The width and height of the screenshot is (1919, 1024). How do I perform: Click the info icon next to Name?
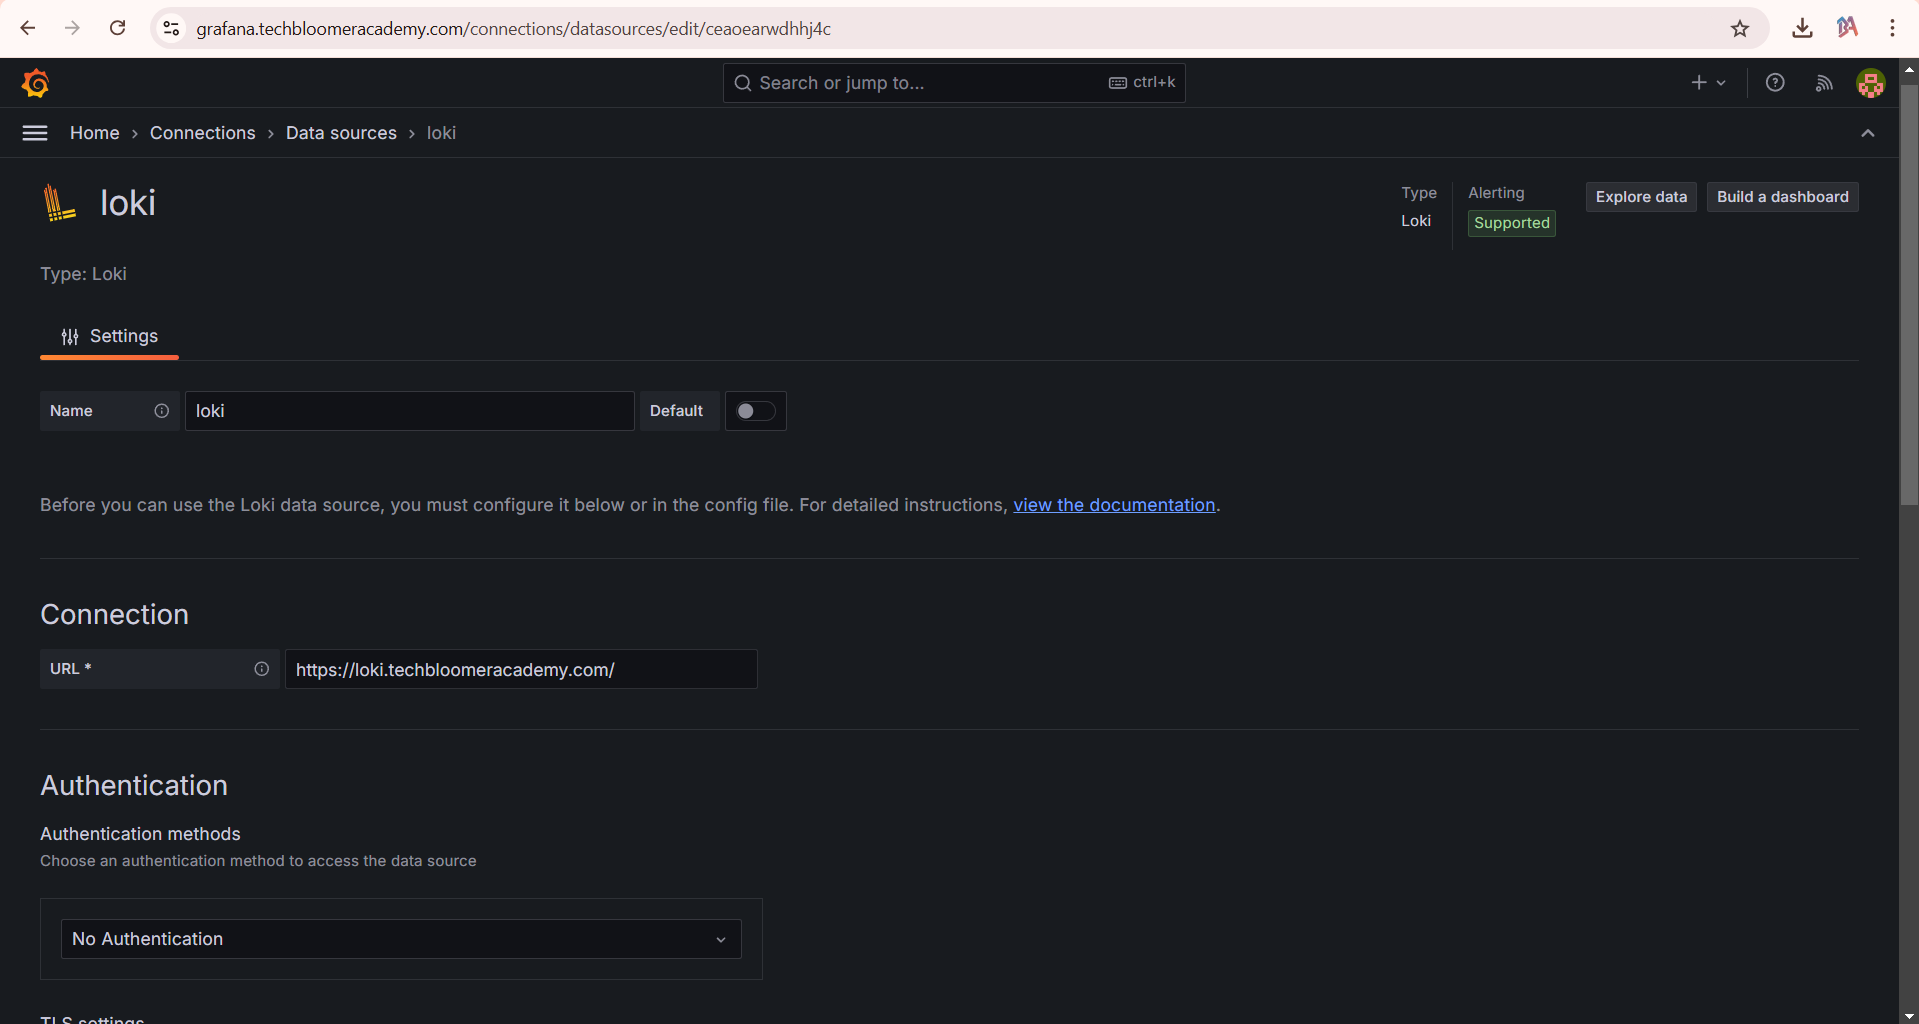coord(161,410)
